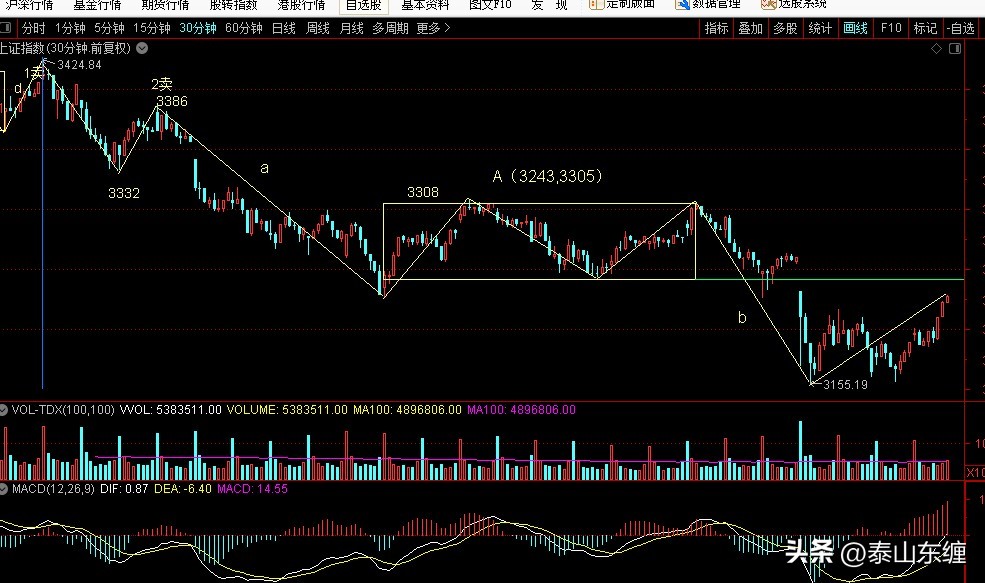The width and height of the screenshot is (985, 583).
Task: Click the 3386 price annotation
Action: coord(171,101)
